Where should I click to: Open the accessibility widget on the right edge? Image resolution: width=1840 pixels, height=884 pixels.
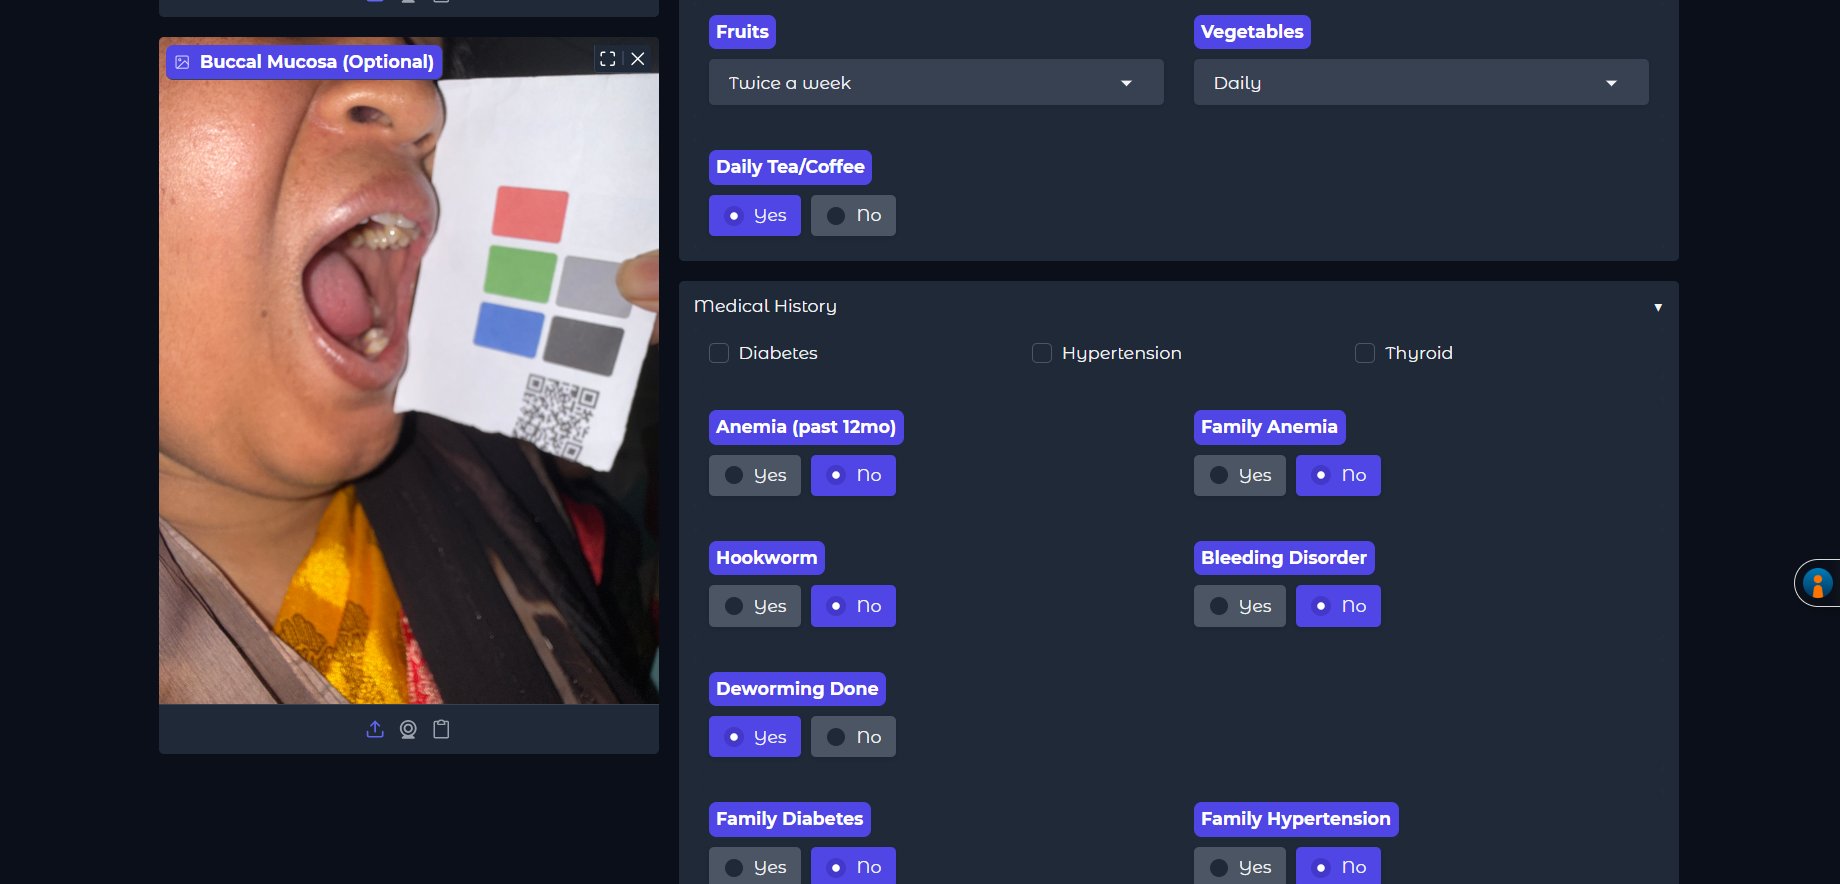(x=1816, y=583)
